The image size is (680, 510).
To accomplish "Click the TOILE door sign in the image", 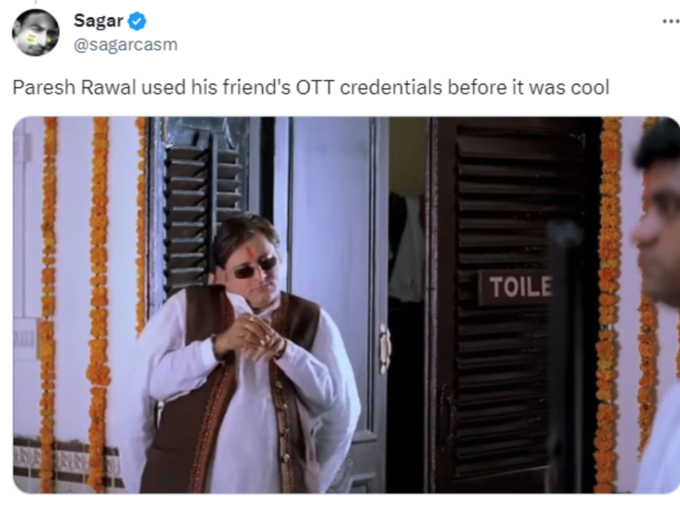I will [515, 287].
